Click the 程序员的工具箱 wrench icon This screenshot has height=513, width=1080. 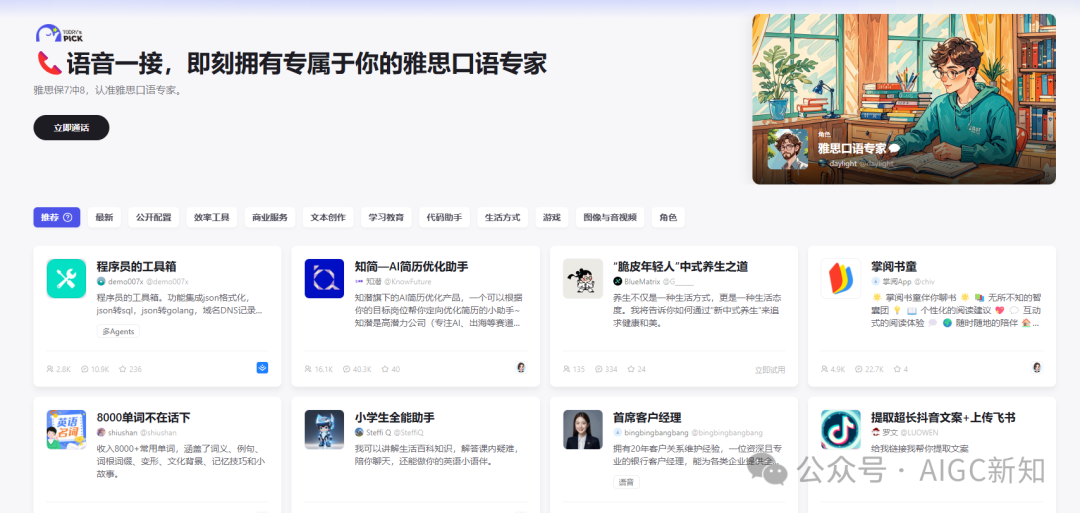(66, 278)
